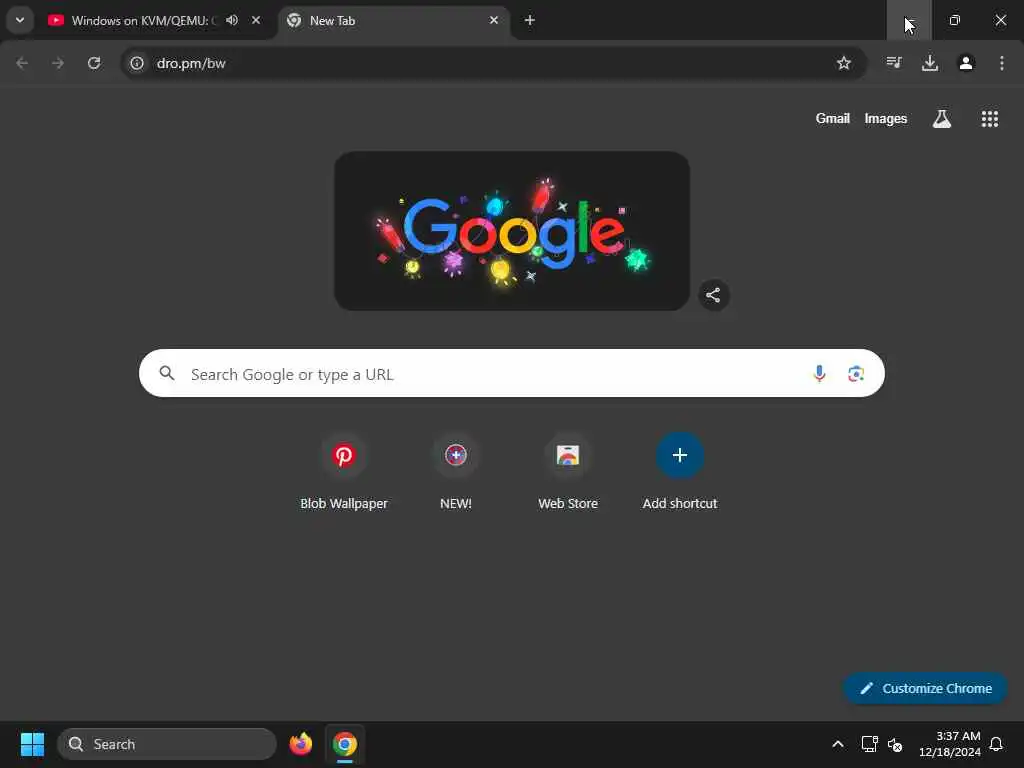Search by image with Google Lens
The image size is (1024, 768).
pyautogui.click(x=856, y=374)
